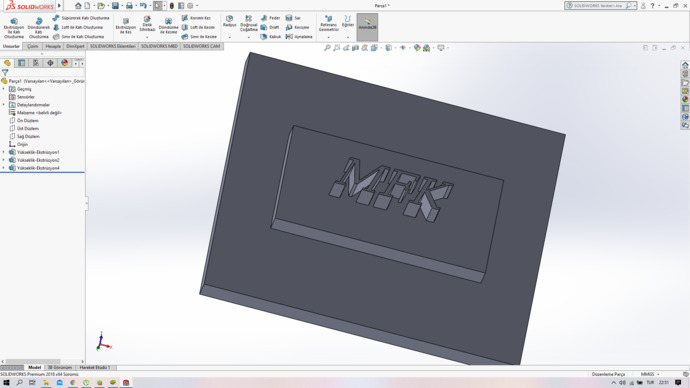
Task: Select the Aynalama mirror tool
Action: coord(299,37)
